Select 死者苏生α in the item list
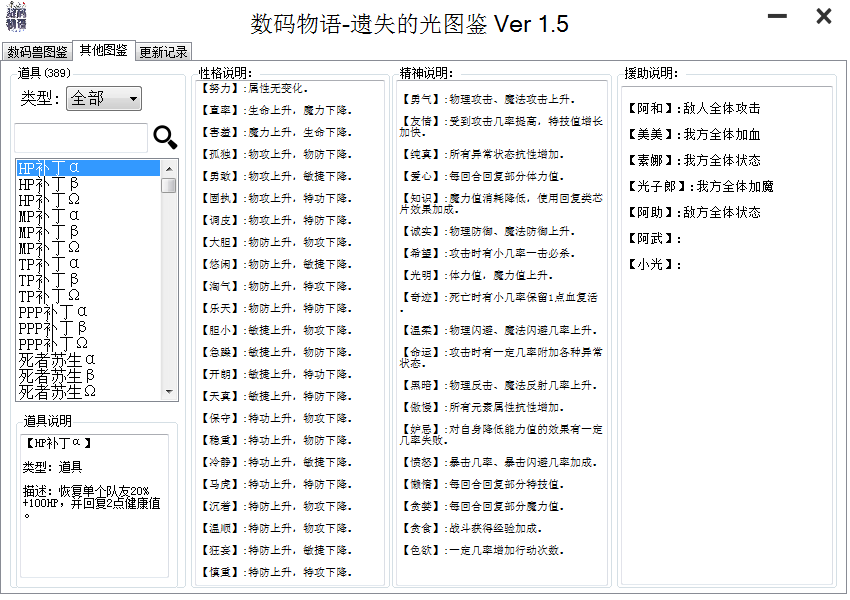Viewport: 850px width, 600px height. point(89,360)
